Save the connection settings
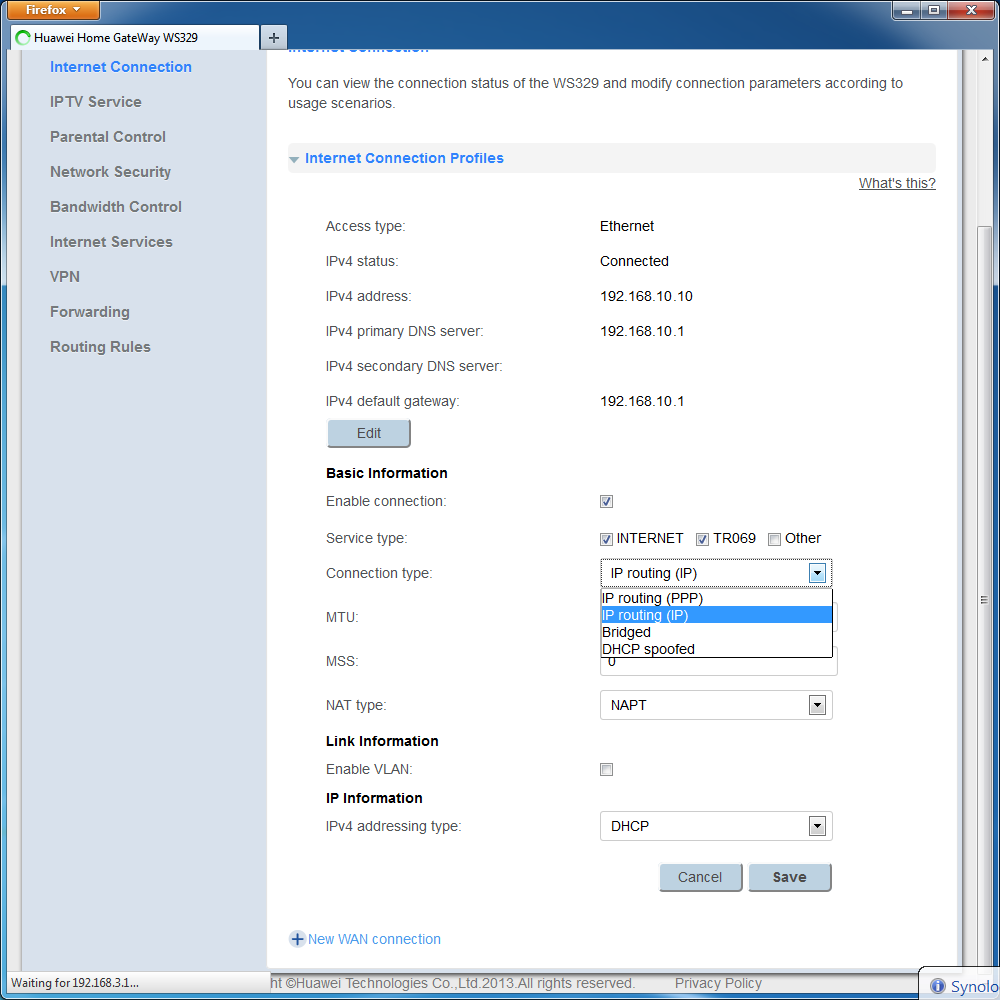Screen dimensions: 1000x1000 [790, 878]
